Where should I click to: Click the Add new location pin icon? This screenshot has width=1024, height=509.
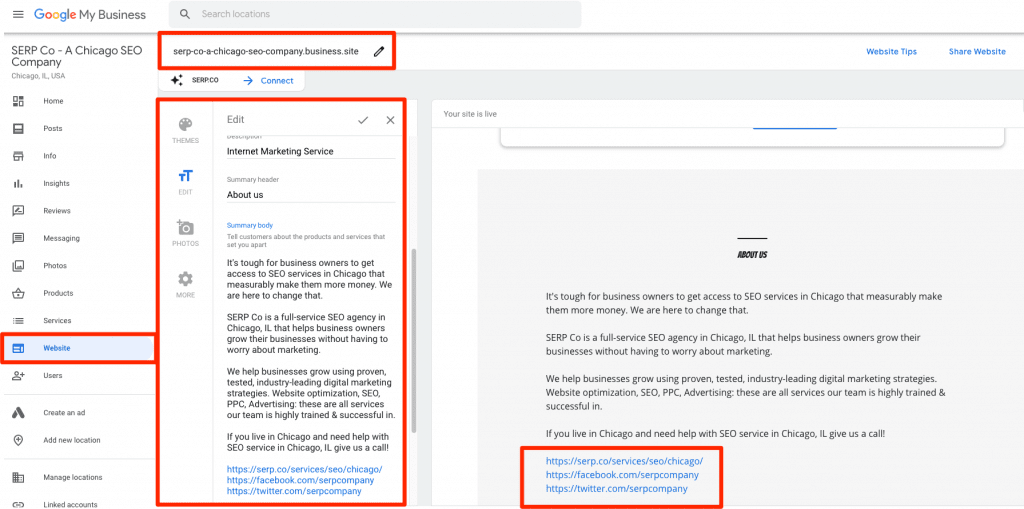(18, 440)
